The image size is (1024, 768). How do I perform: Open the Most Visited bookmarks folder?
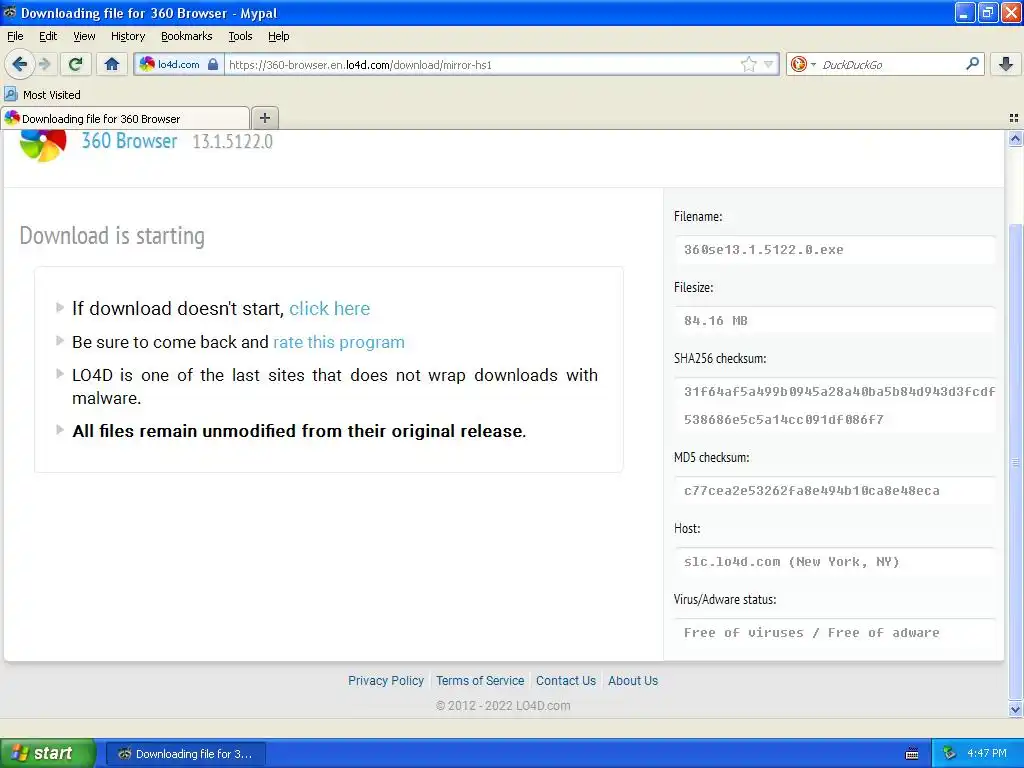[42, 95]
